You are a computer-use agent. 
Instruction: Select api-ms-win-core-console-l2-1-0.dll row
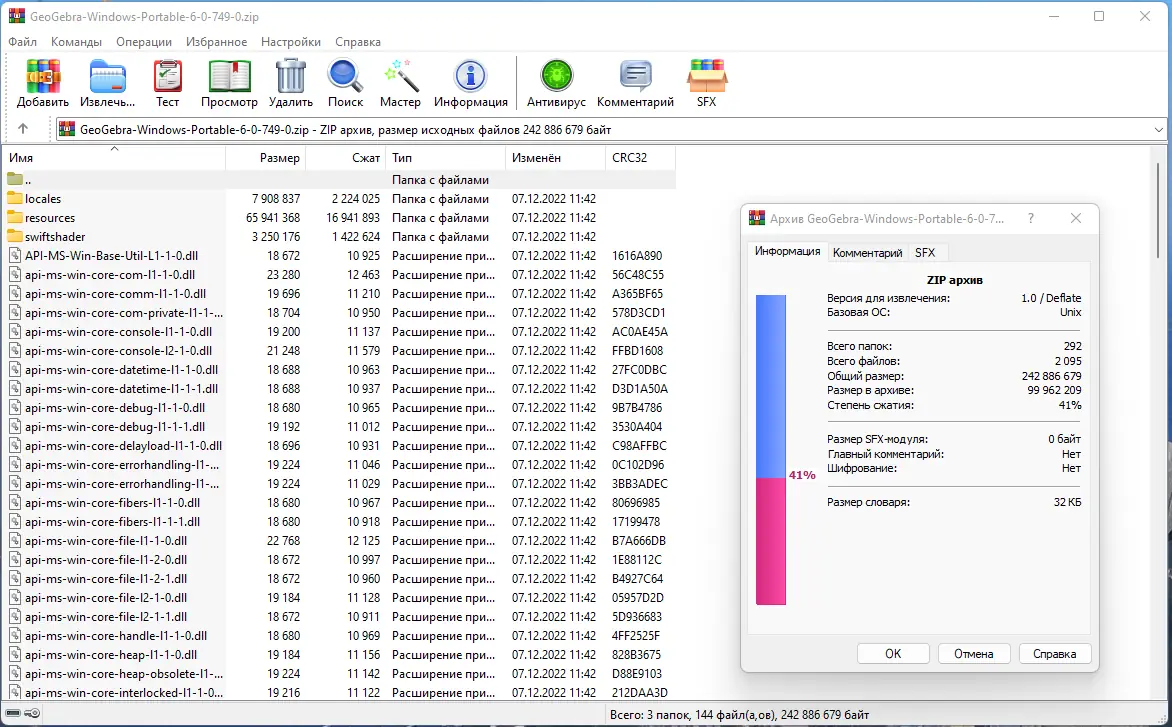pyautogui.click(x=339, y=350)
